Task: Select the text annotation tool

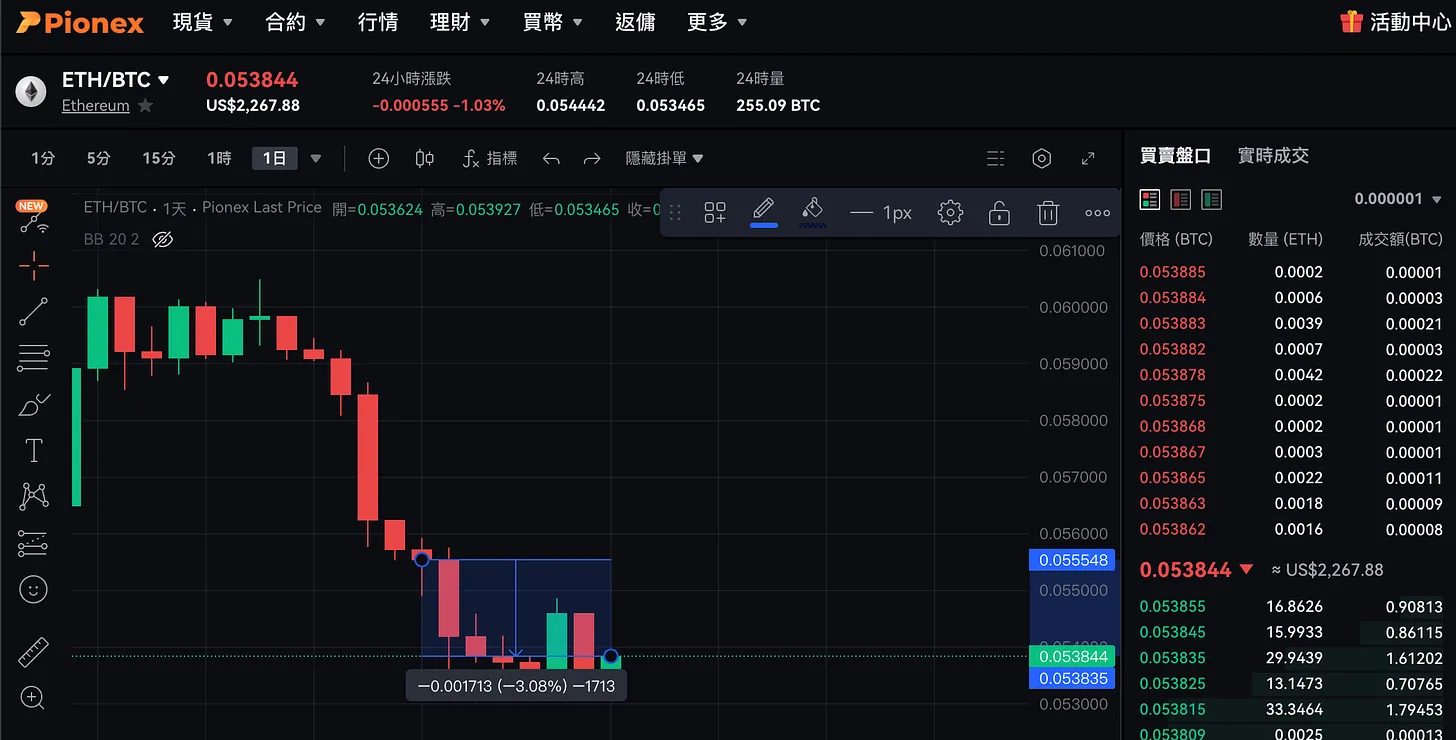Action: click(x=33, y=450)
